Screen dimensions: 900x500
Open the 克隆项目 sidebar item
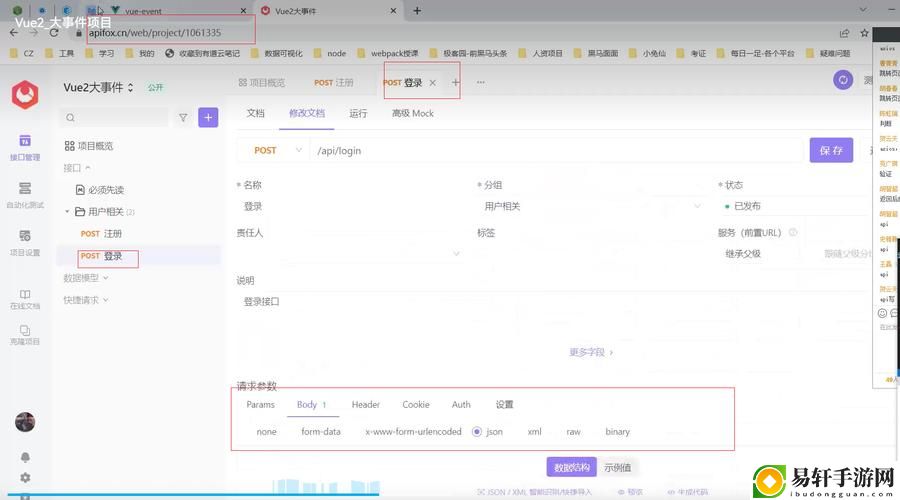25,335
